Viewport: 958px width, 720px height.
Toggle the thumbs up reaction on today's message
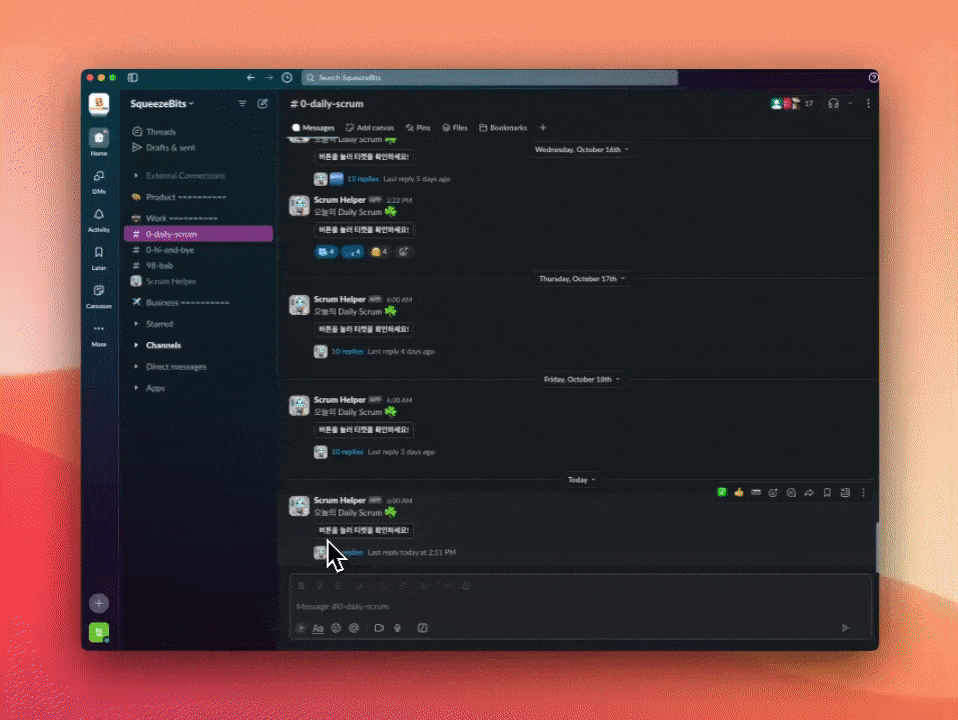739,492
